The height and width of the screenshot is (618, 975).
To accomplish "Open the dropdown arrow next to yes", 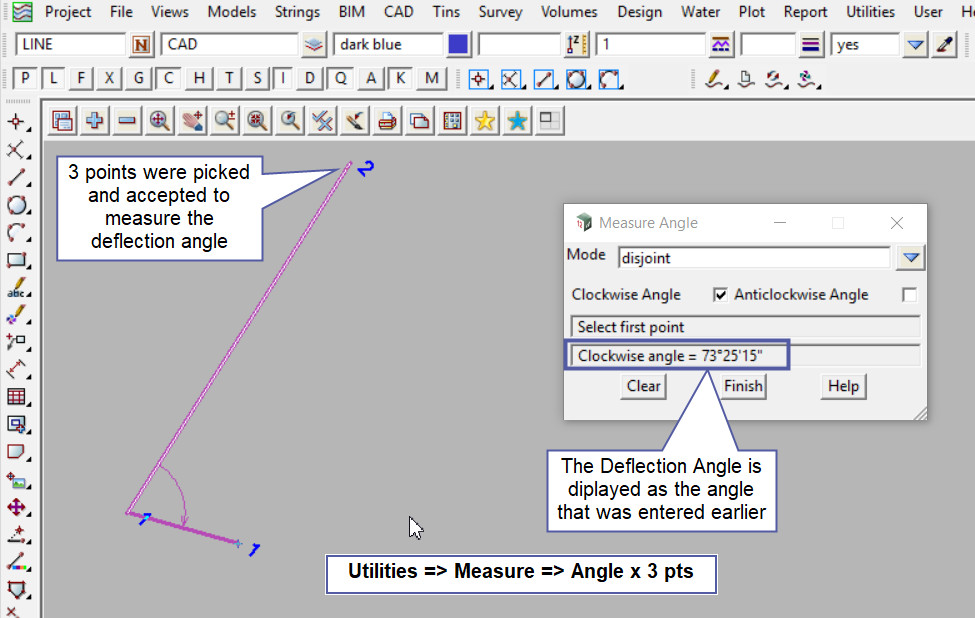I will click(915, 45).
